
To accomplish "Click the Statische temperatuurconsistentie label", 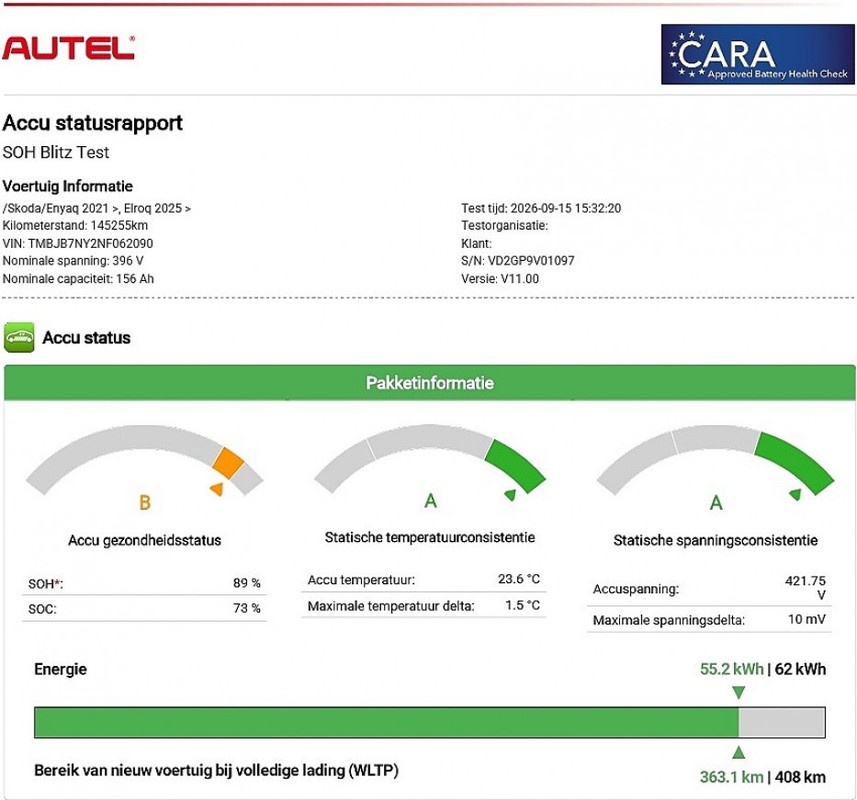I will [430, 538].
